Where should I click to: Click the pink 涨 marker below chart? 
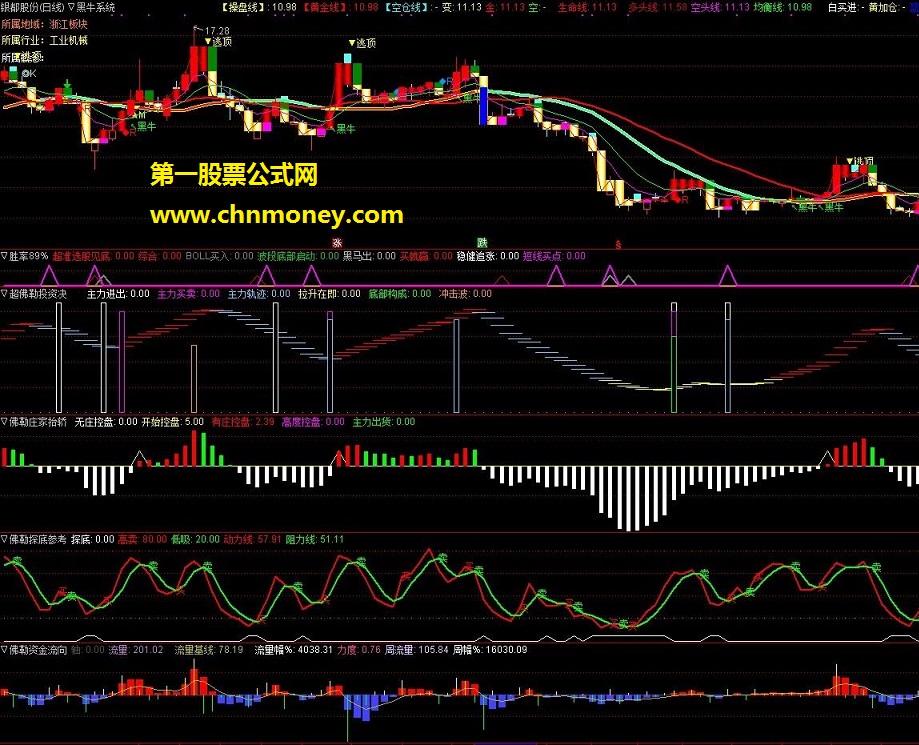[337, 243]
